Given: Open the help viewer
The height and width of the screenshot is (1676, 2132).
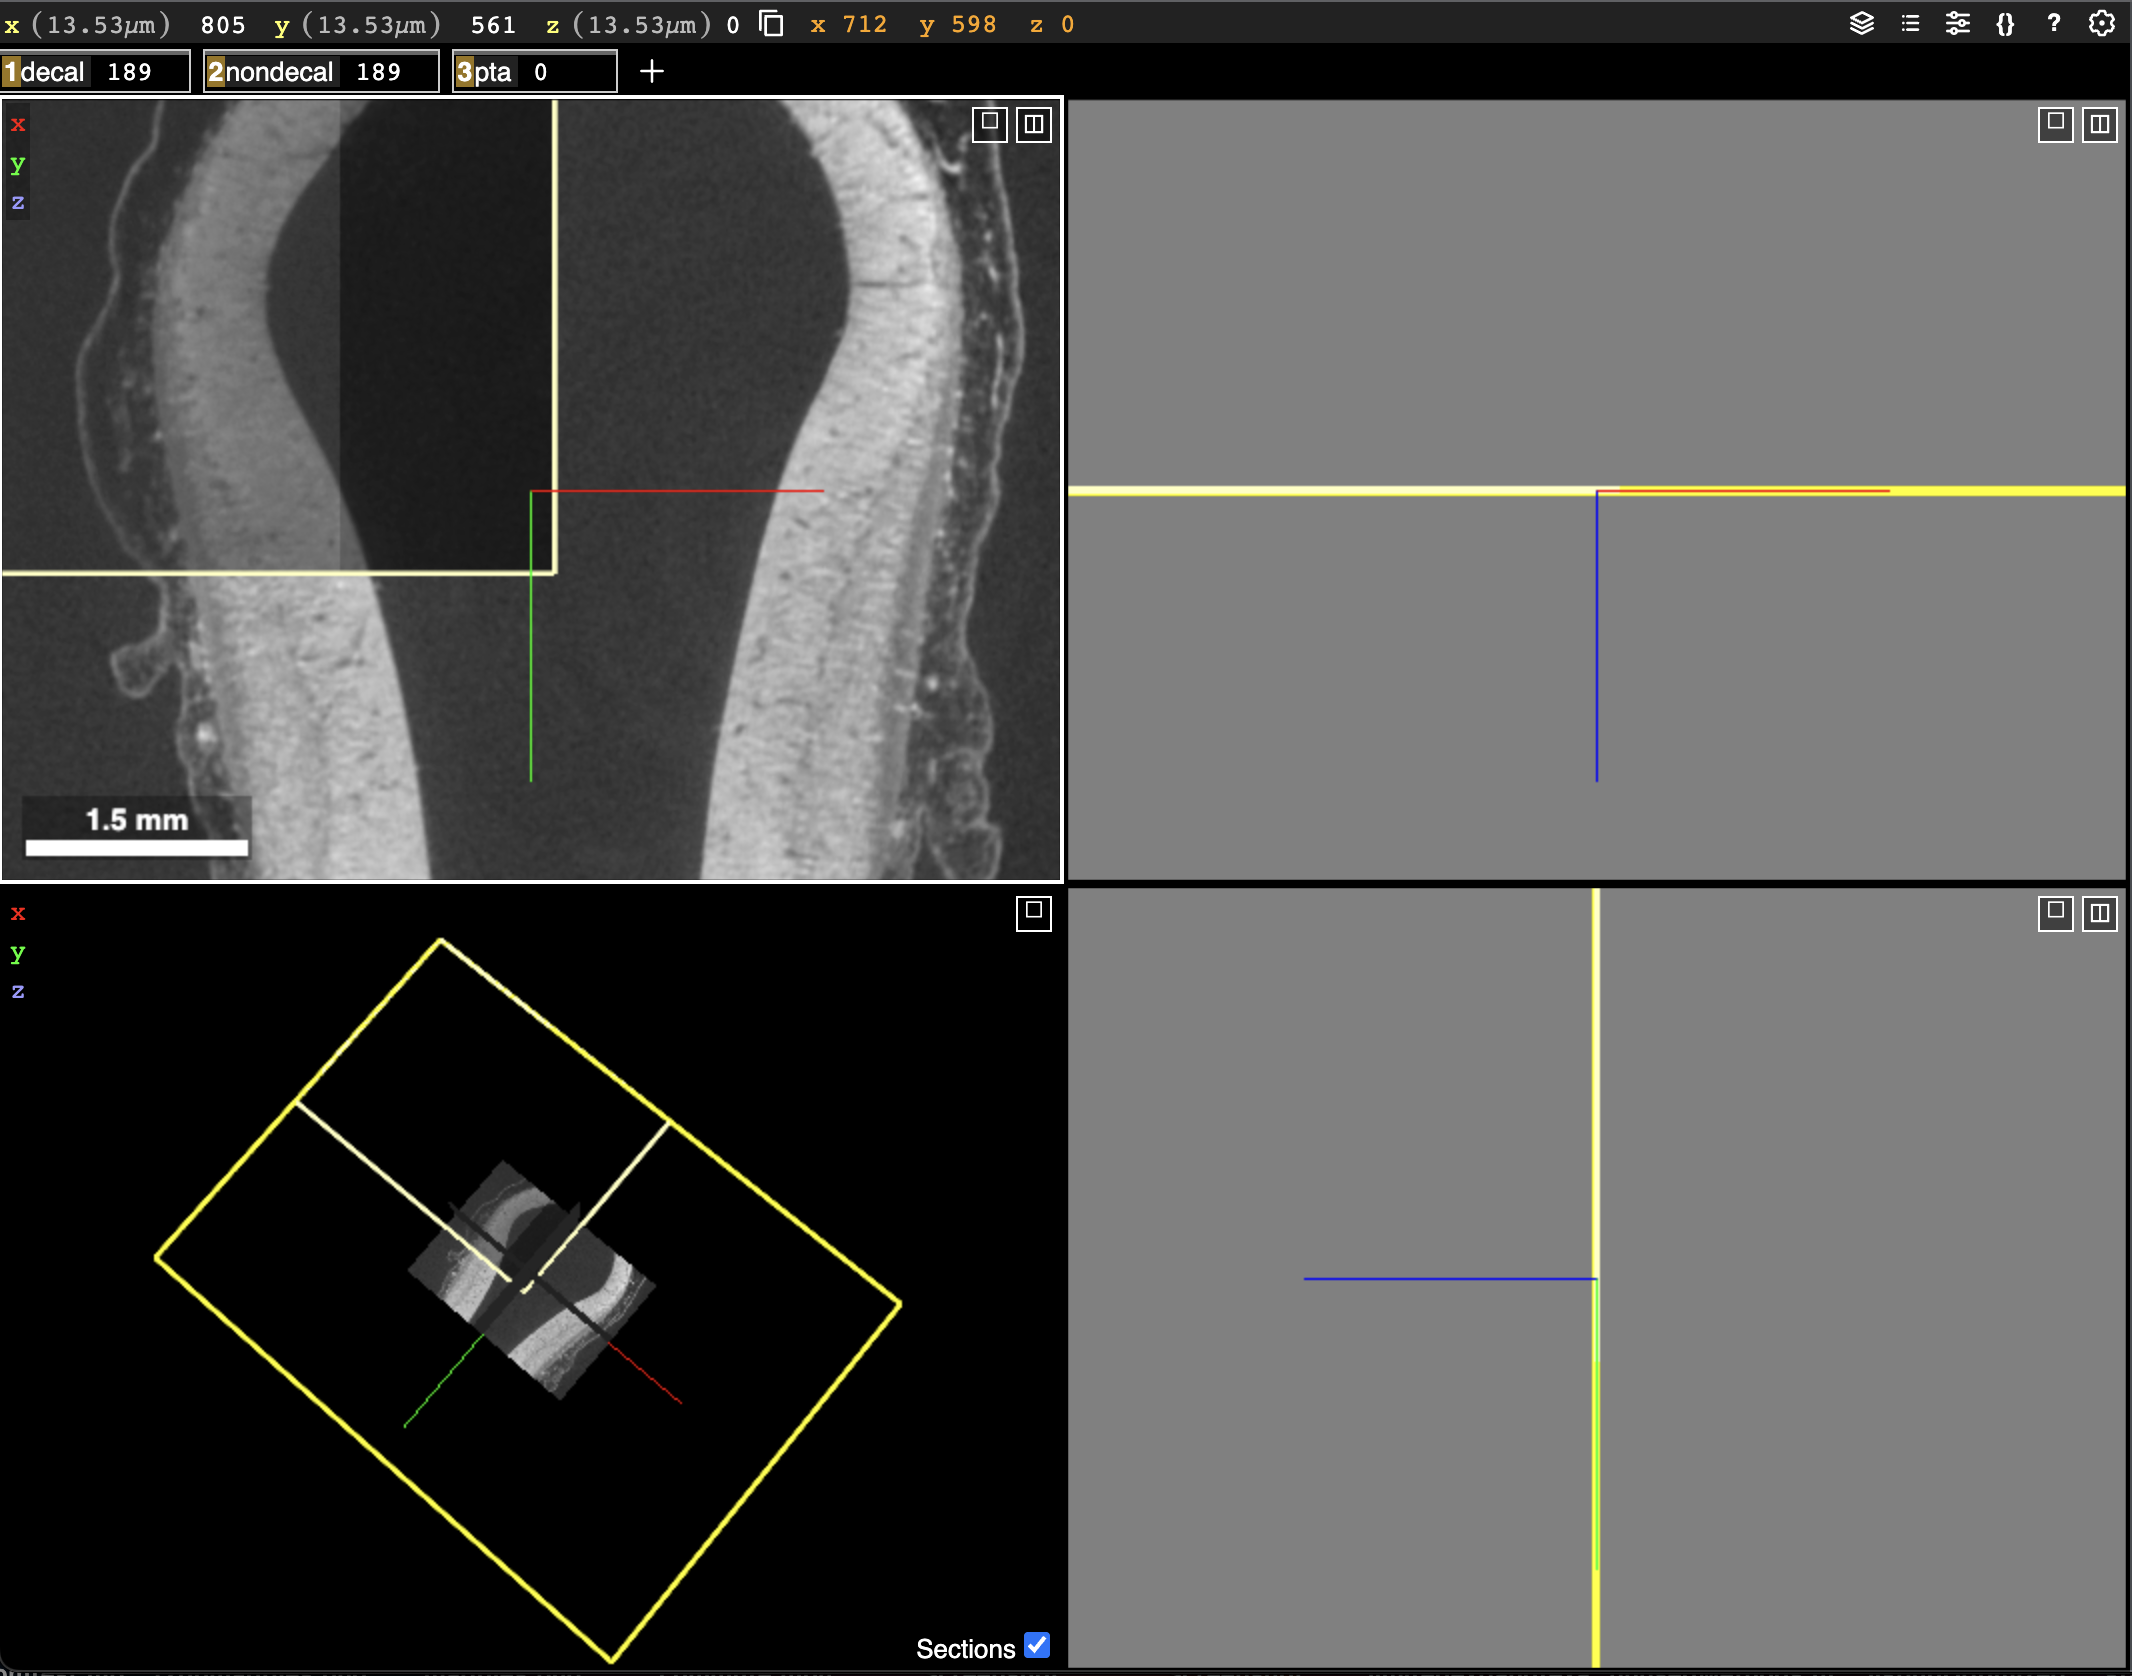Looking at the screenshot, I should pos(2052,23).
